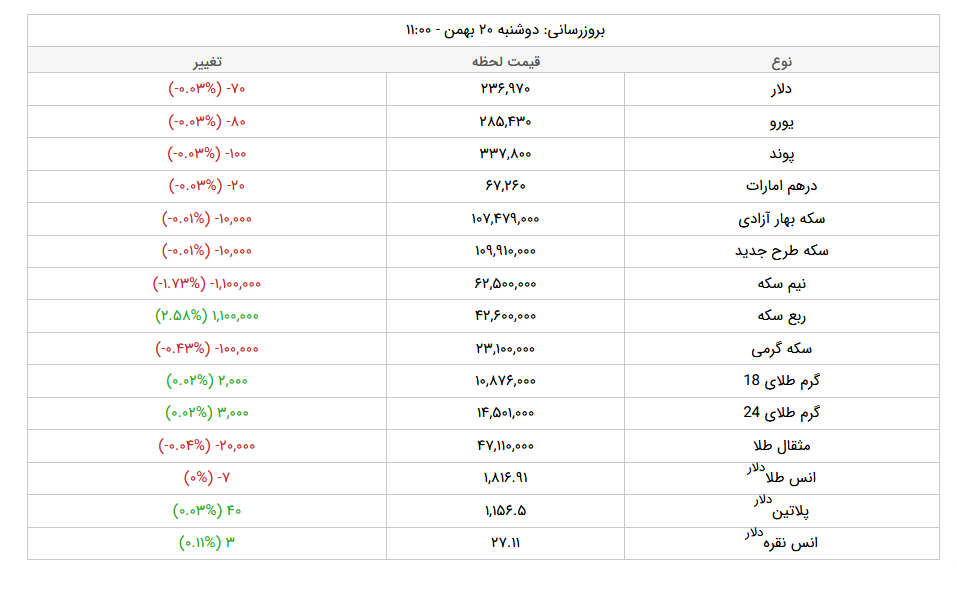Click the green change ۱,۱۰۰,۰۰۰ (۲.۵۸%)
957x591 pixels.
[207, 316]
